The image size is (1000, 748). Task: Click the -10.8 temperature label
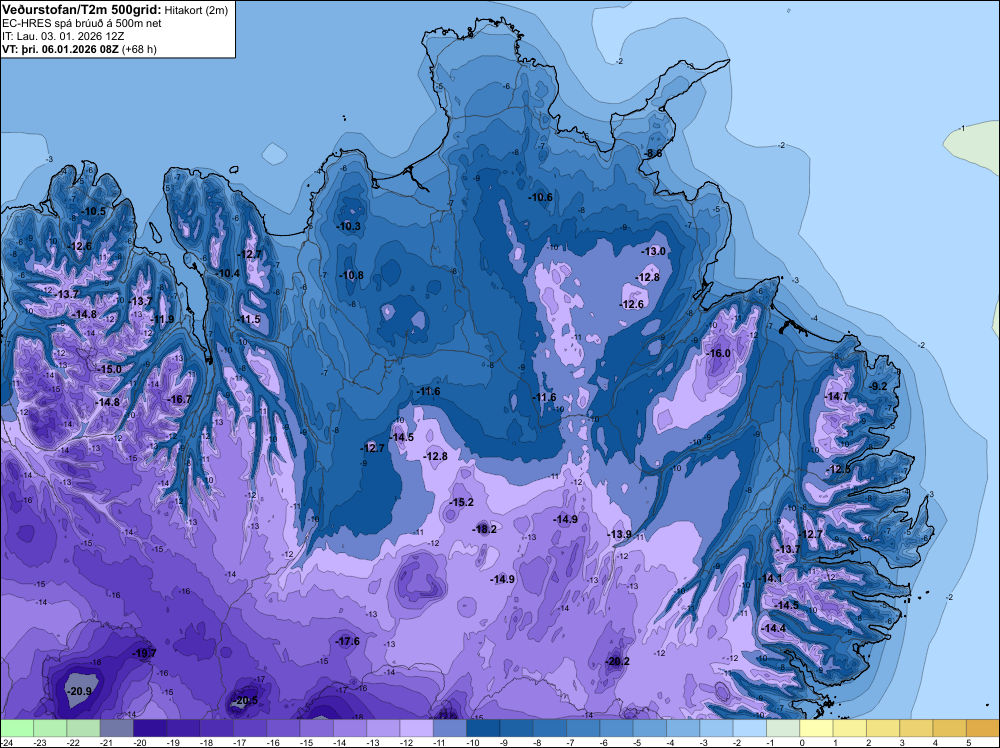(x=351, y=275)
